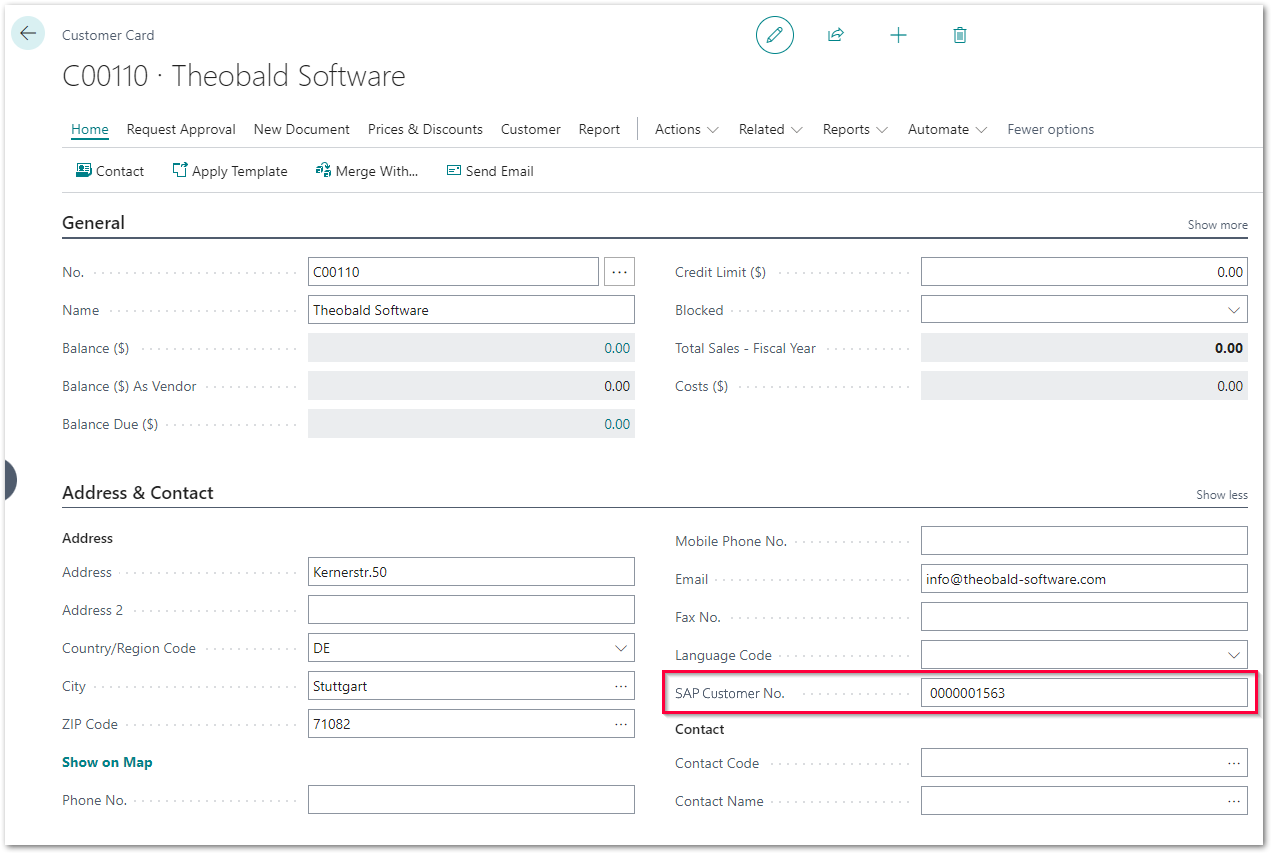Open the Report tab
1272x854 pixels.
point(600,129)
